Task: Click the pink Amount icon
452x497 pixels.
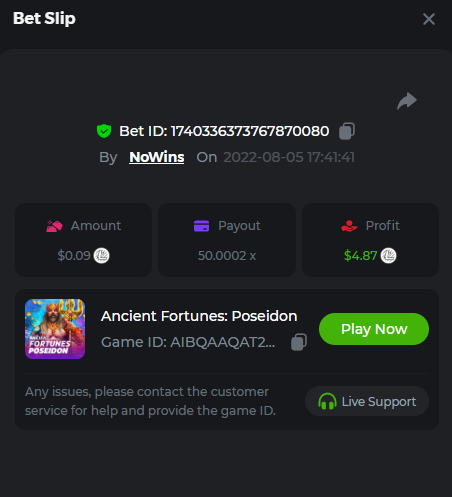Action: tap(54, 226)
